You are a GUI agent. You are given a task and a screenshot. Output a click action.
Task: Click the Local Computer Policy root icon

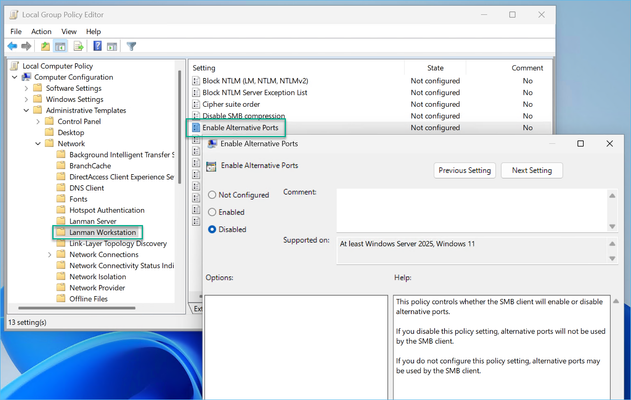coord(15,66)
